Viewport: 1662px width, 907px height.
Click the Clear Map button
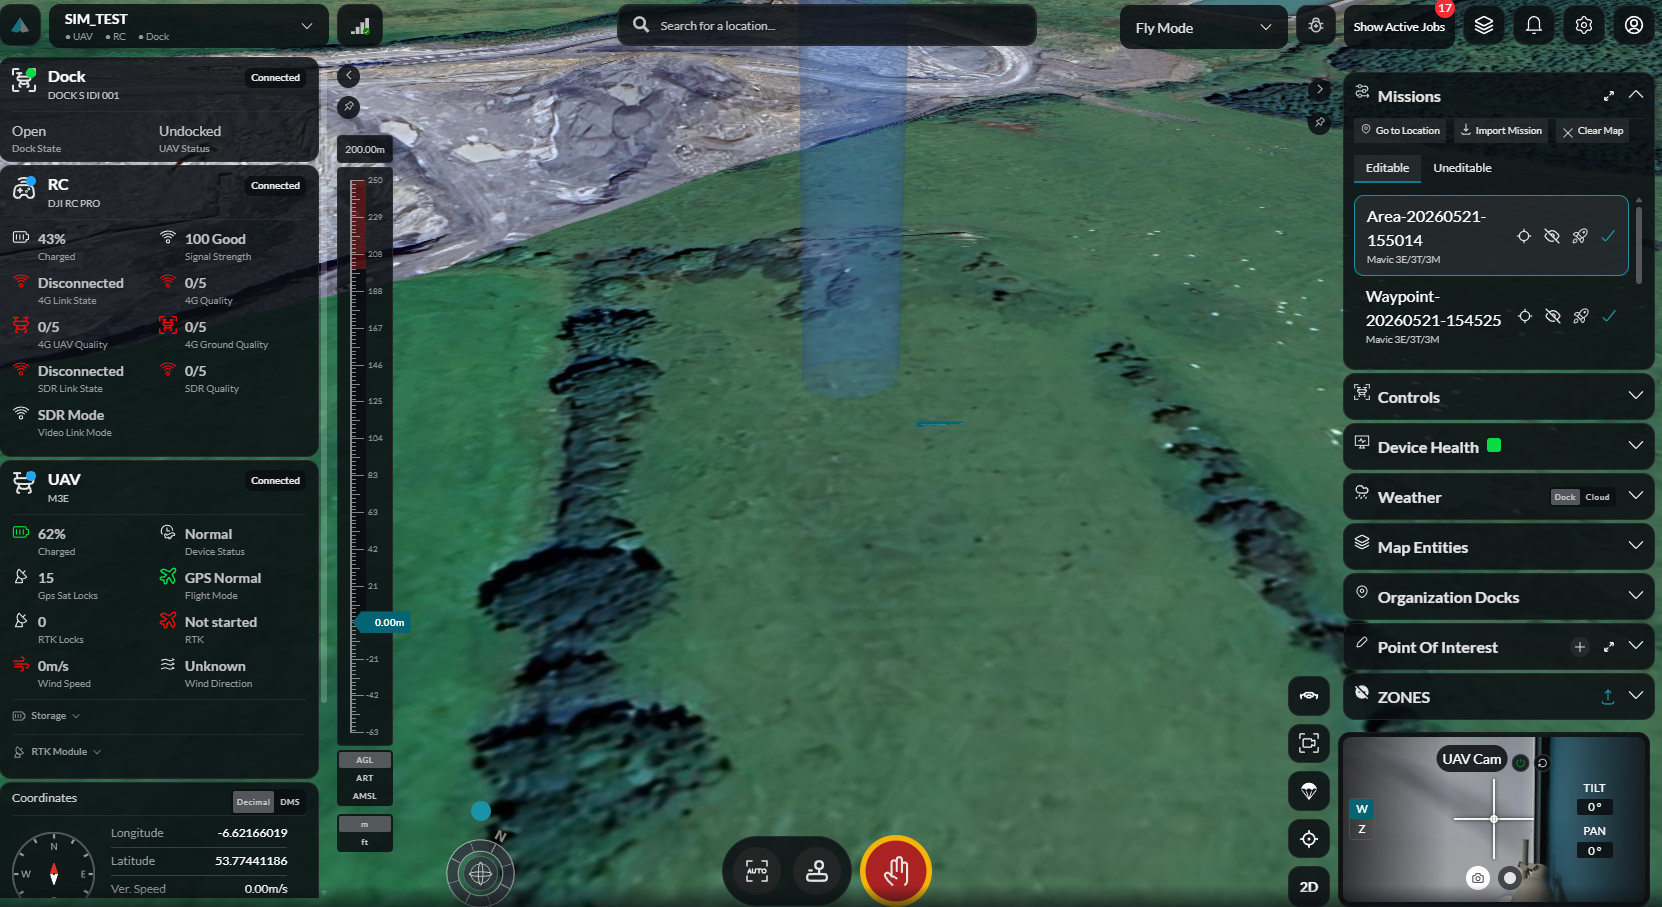pos(1593,131)
